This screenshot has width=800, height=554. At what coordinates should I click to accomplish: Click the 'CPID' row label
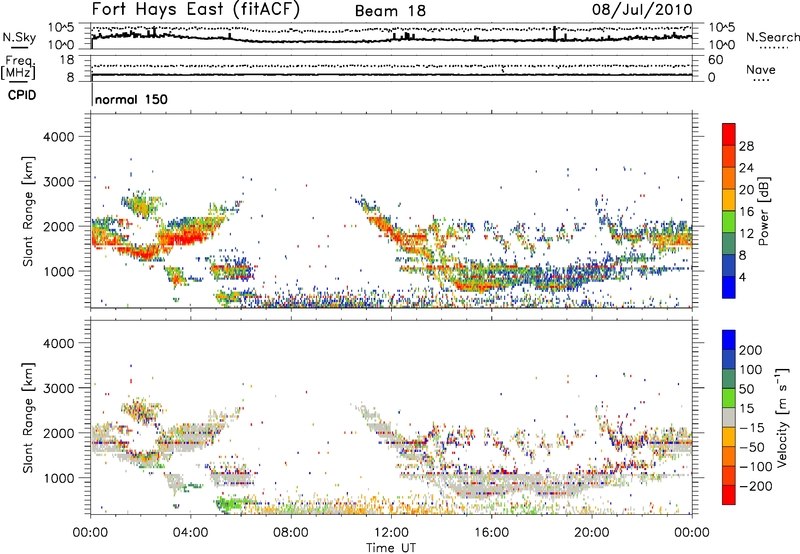tap(22, 95)
